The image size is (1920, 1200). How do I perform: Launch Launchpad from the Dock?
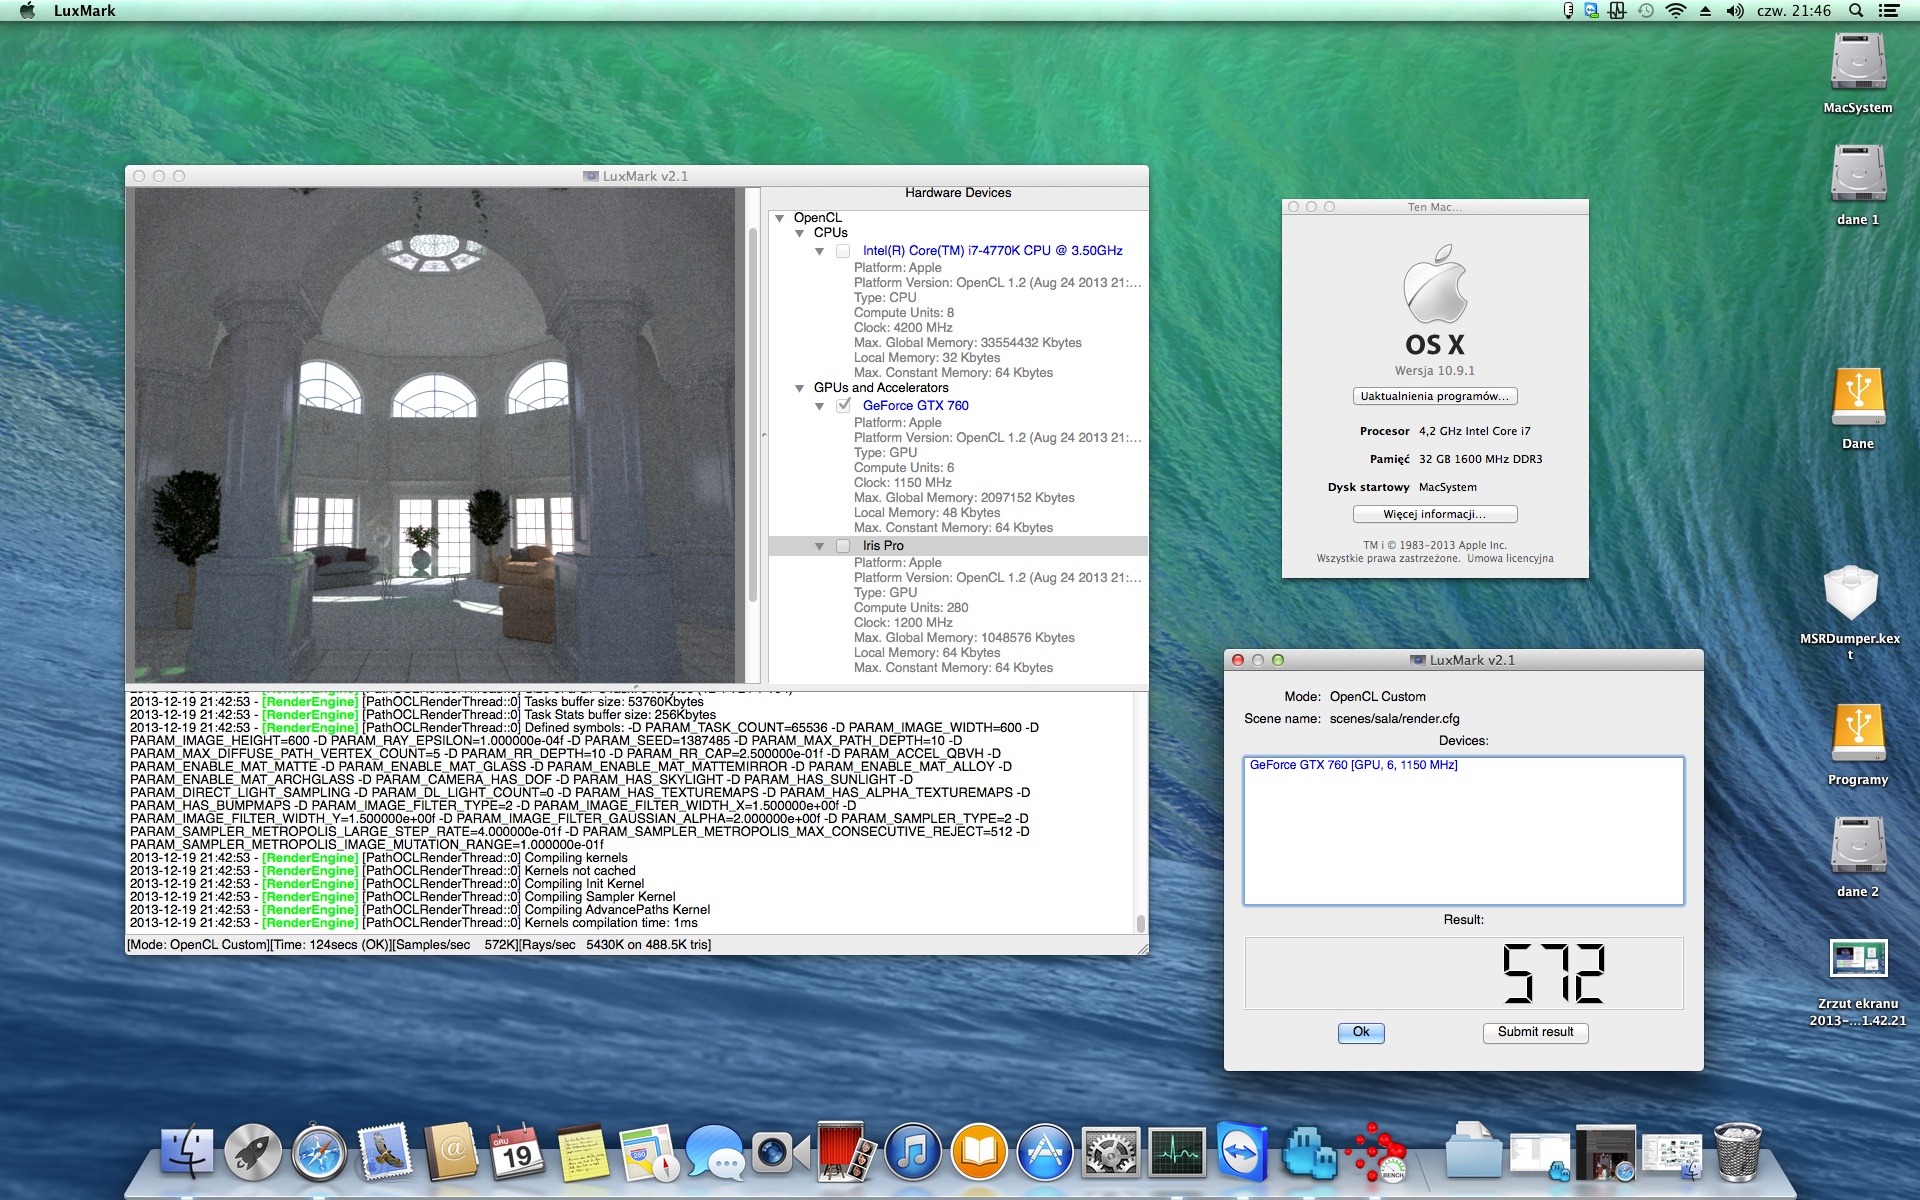tap(253, 1152)
